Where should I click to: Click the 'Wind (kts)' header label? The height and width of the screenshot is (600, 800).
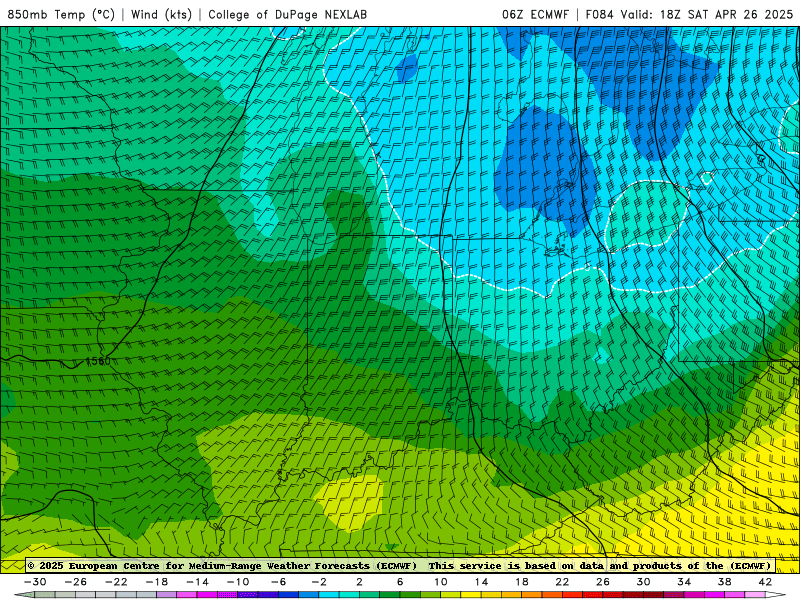point(161,15)
